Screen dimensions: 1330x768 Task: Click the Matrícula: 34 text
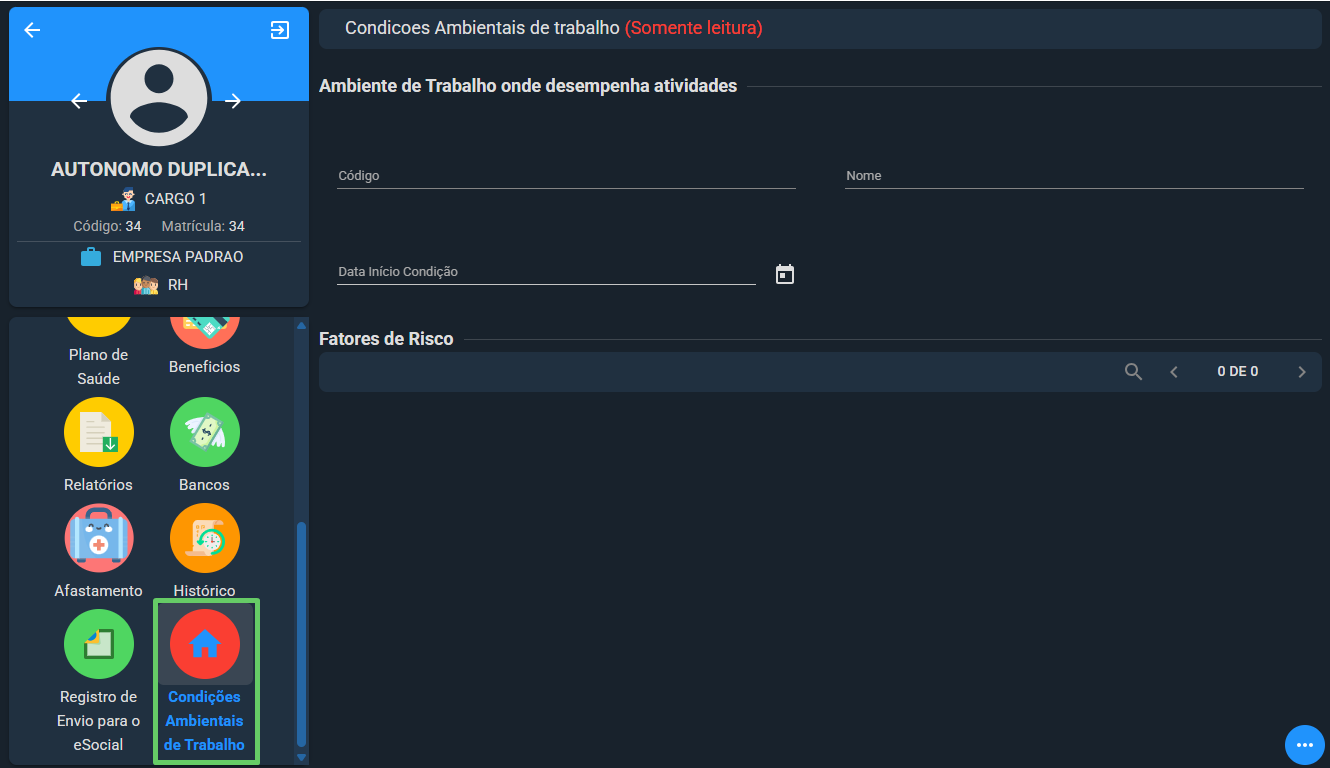tap(203, 227)
